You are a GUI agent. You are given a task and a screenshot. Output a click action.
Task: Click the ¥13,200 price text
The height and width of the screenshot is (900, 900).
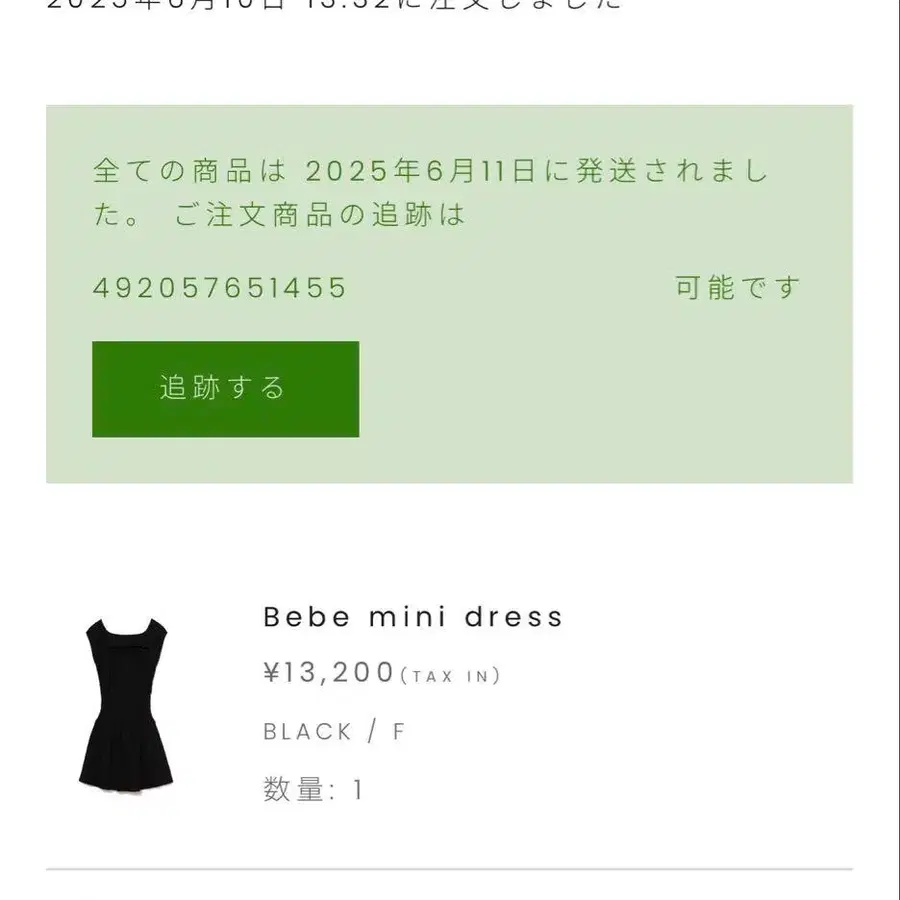328,672
